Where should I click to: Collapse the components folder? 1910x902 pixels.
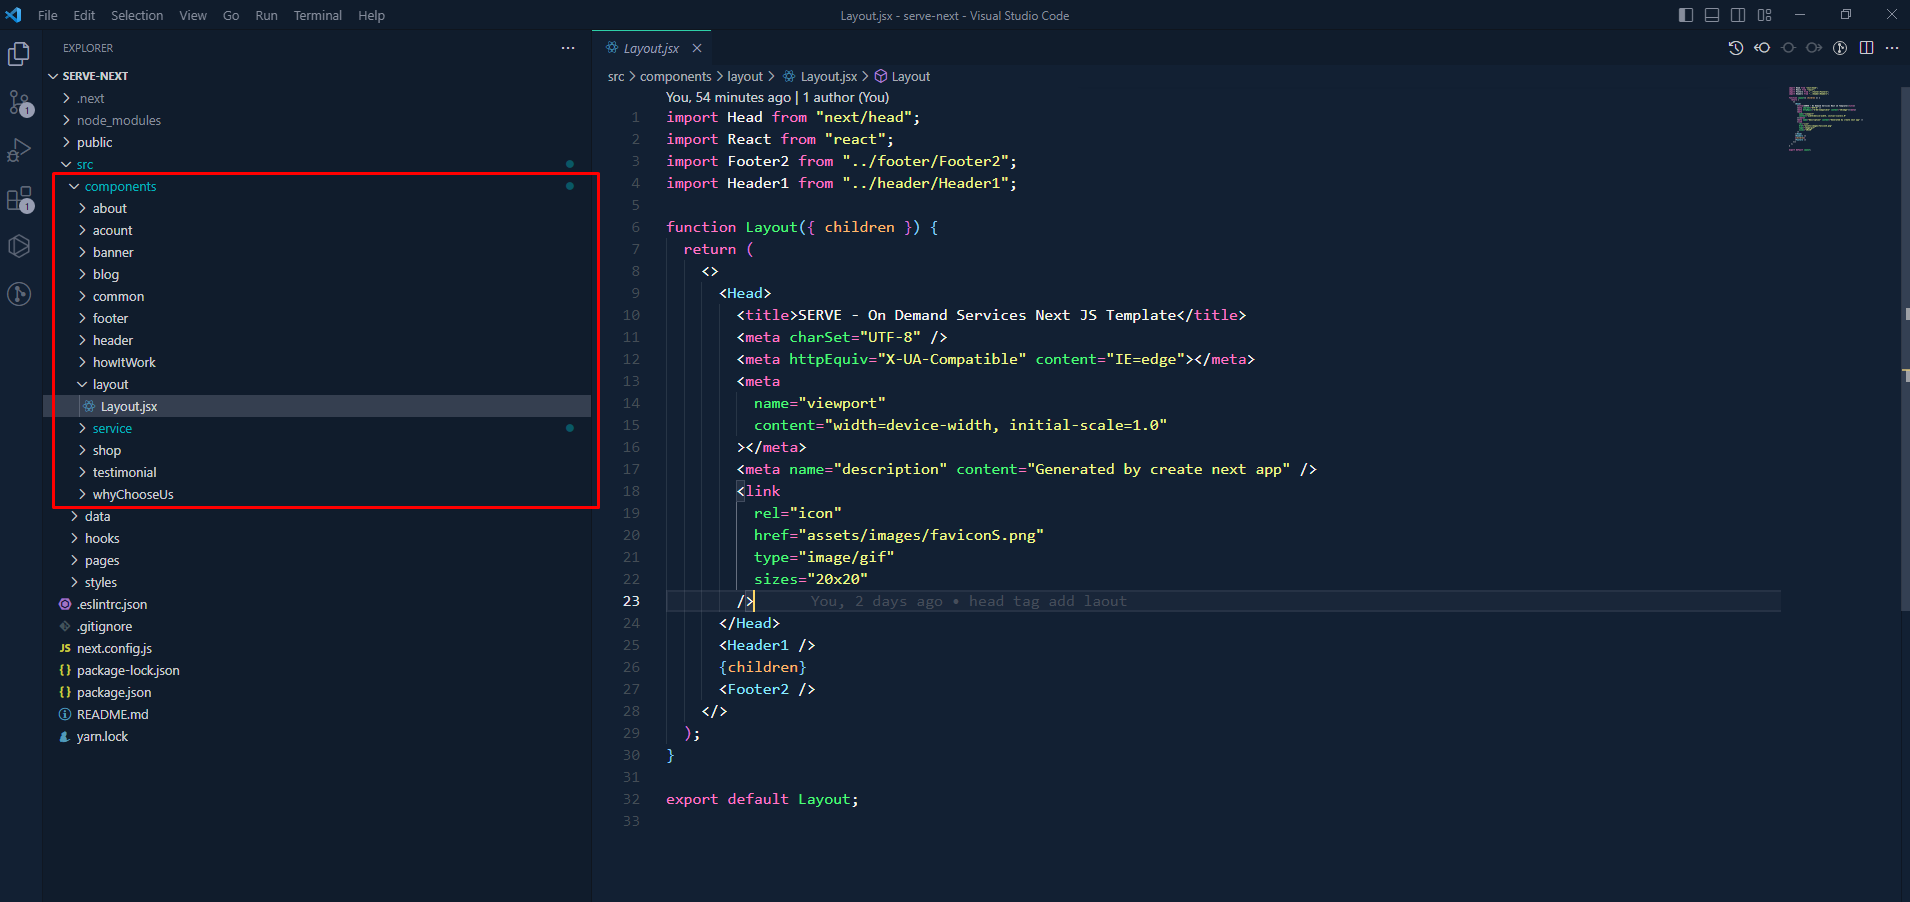tap(317, 186)
